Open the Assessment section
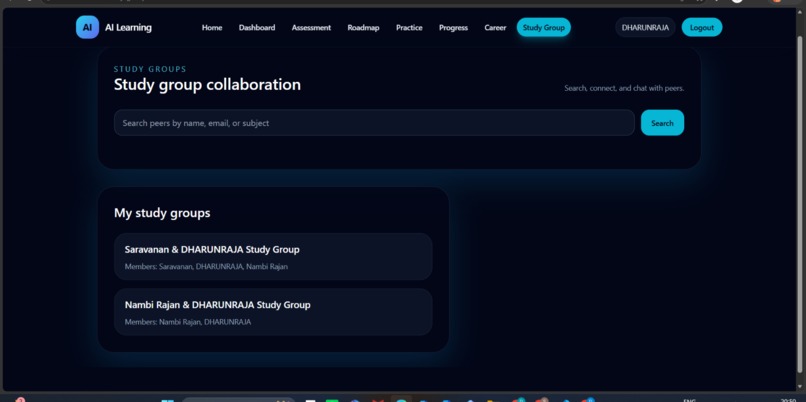 (x=312, y=28)
